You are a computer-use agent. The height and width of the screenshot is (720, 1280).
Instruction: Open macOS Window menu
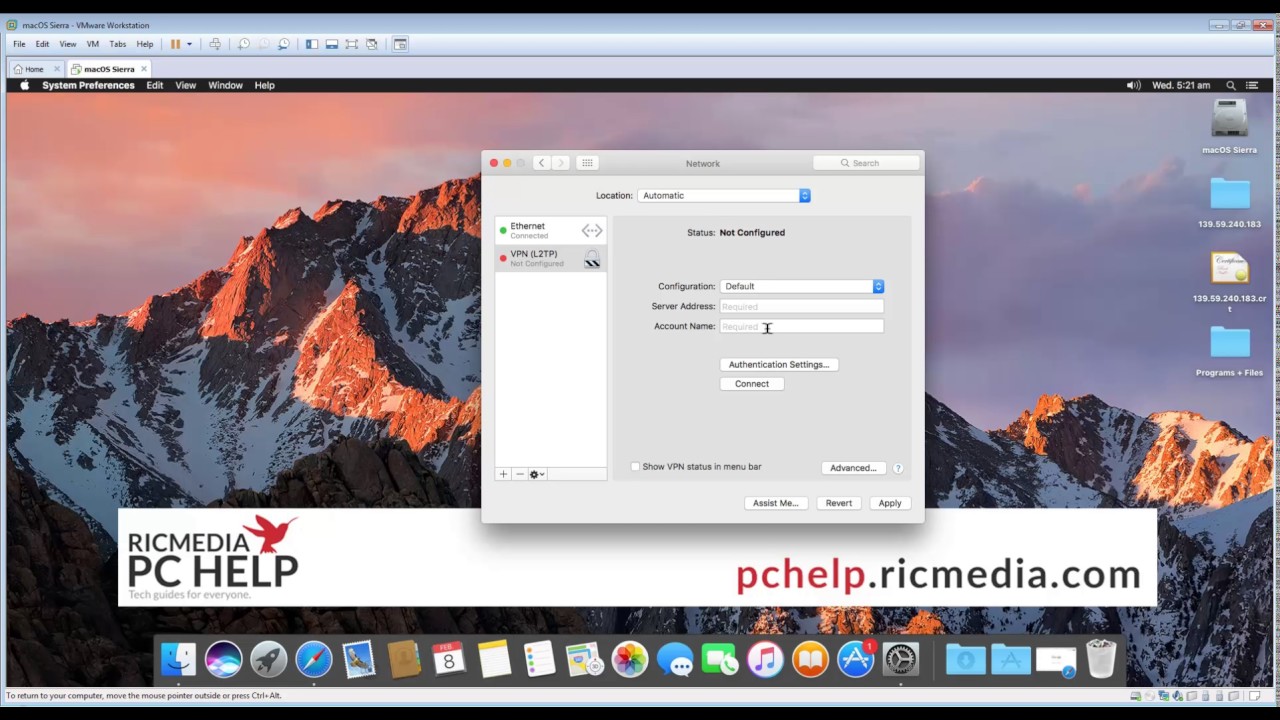coord(225,85)
